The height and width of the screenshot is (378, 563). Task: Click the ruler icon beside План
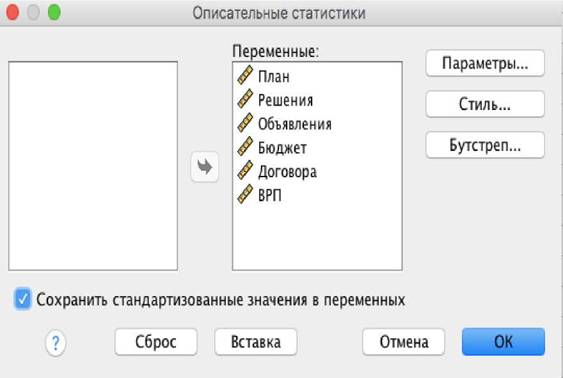[245, 75]
